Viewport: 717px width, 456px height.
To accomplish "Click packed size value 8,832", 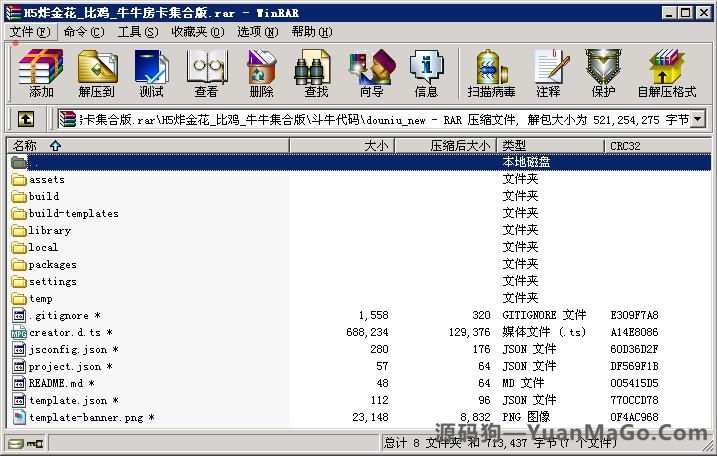I will [x=475, y=417].
